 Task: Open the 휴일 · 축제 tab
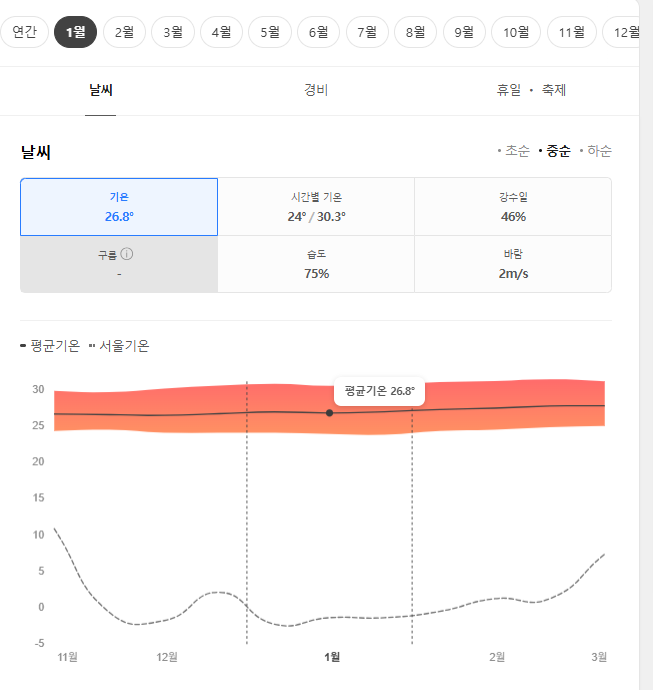[x=531, y=90]
